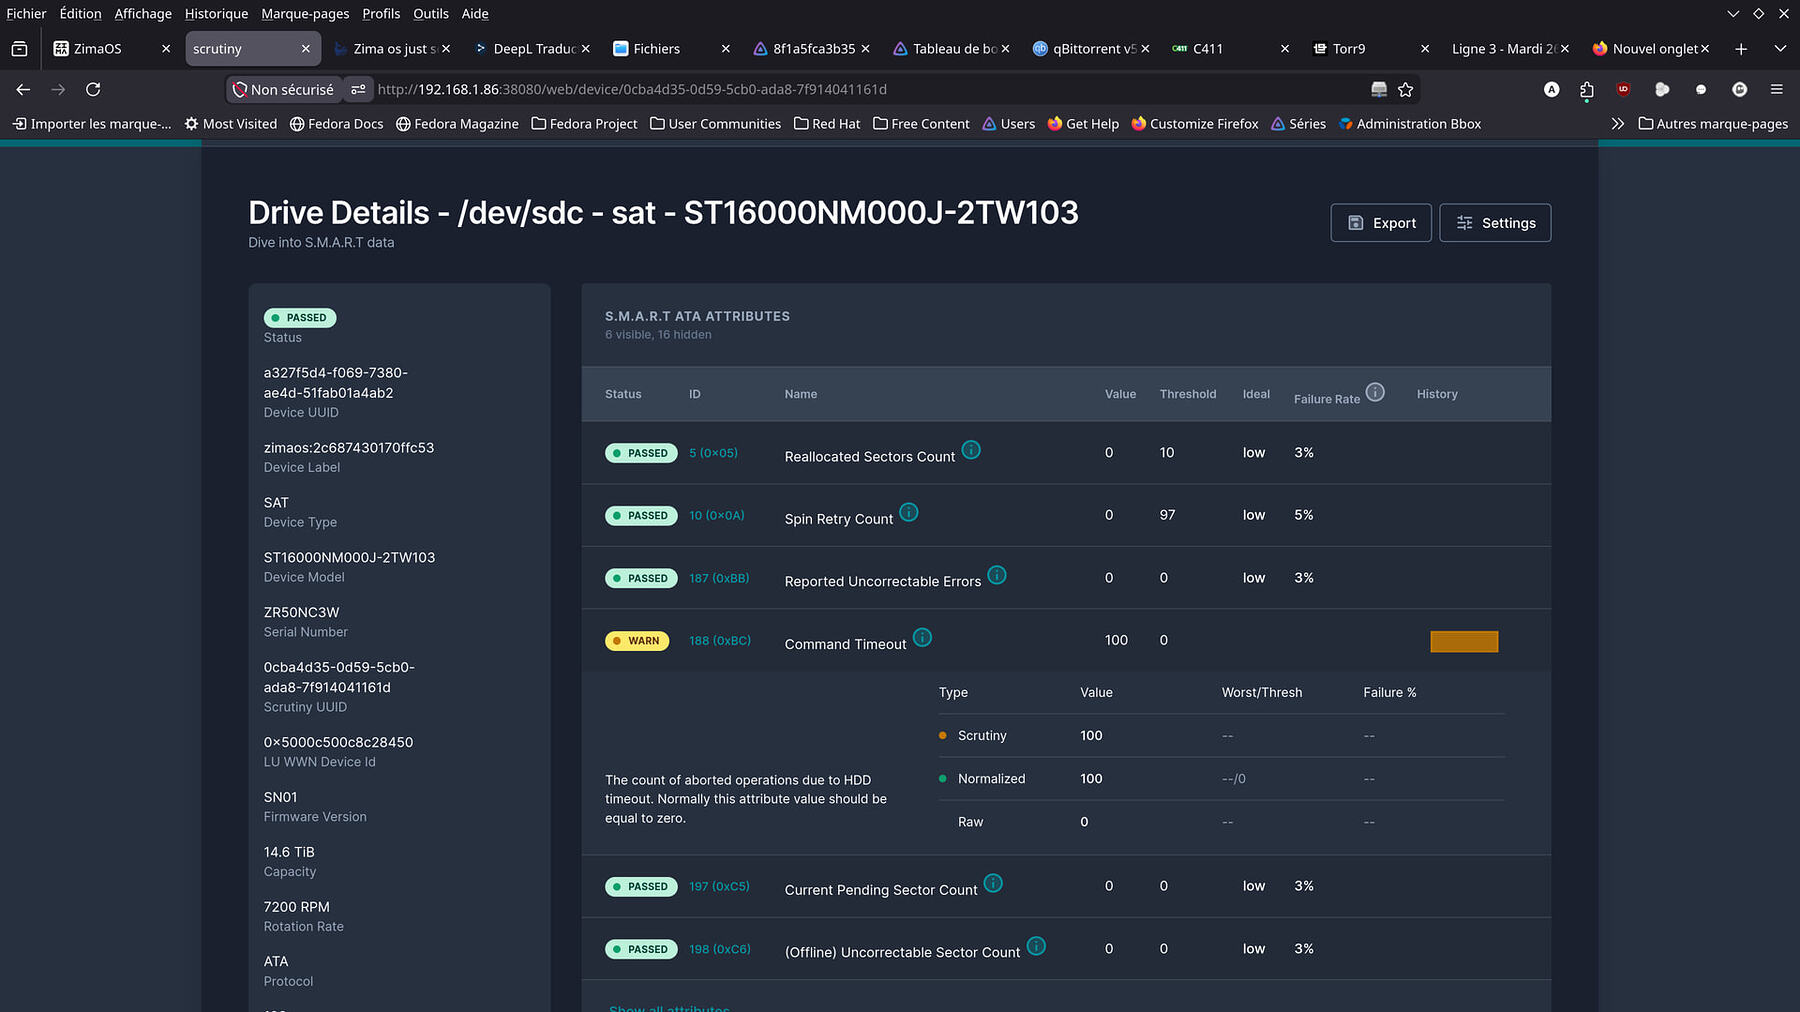1800x1012 pixels.
Task: Click the Non sécurisé security indicator
Action: click(x=283, y=89)
